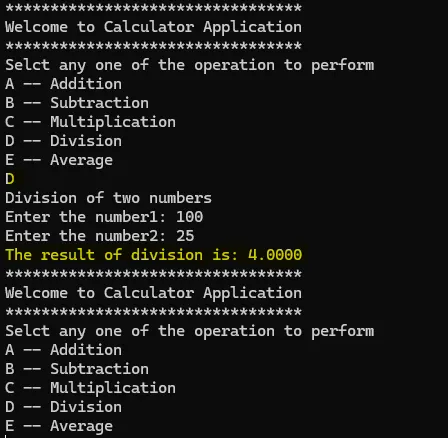Click the first 'Selct any one' prompt line
This screenshot has height=438, width=448.
(x=189, y=66)
